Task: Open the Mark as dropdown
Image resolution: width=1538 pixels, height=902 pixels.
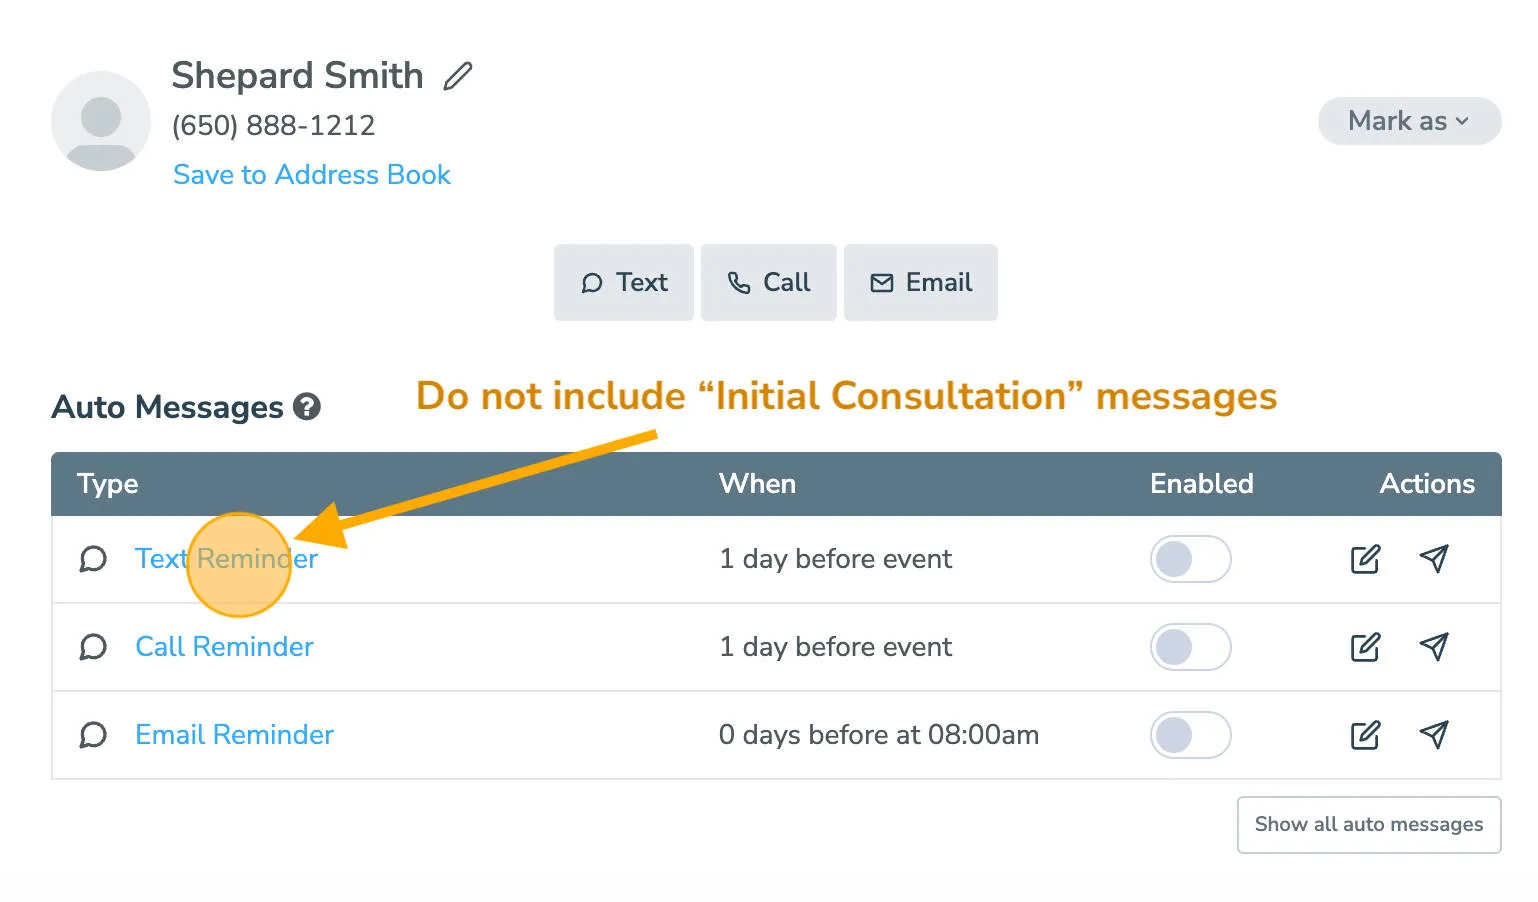Action: (x=1408, y=120)
